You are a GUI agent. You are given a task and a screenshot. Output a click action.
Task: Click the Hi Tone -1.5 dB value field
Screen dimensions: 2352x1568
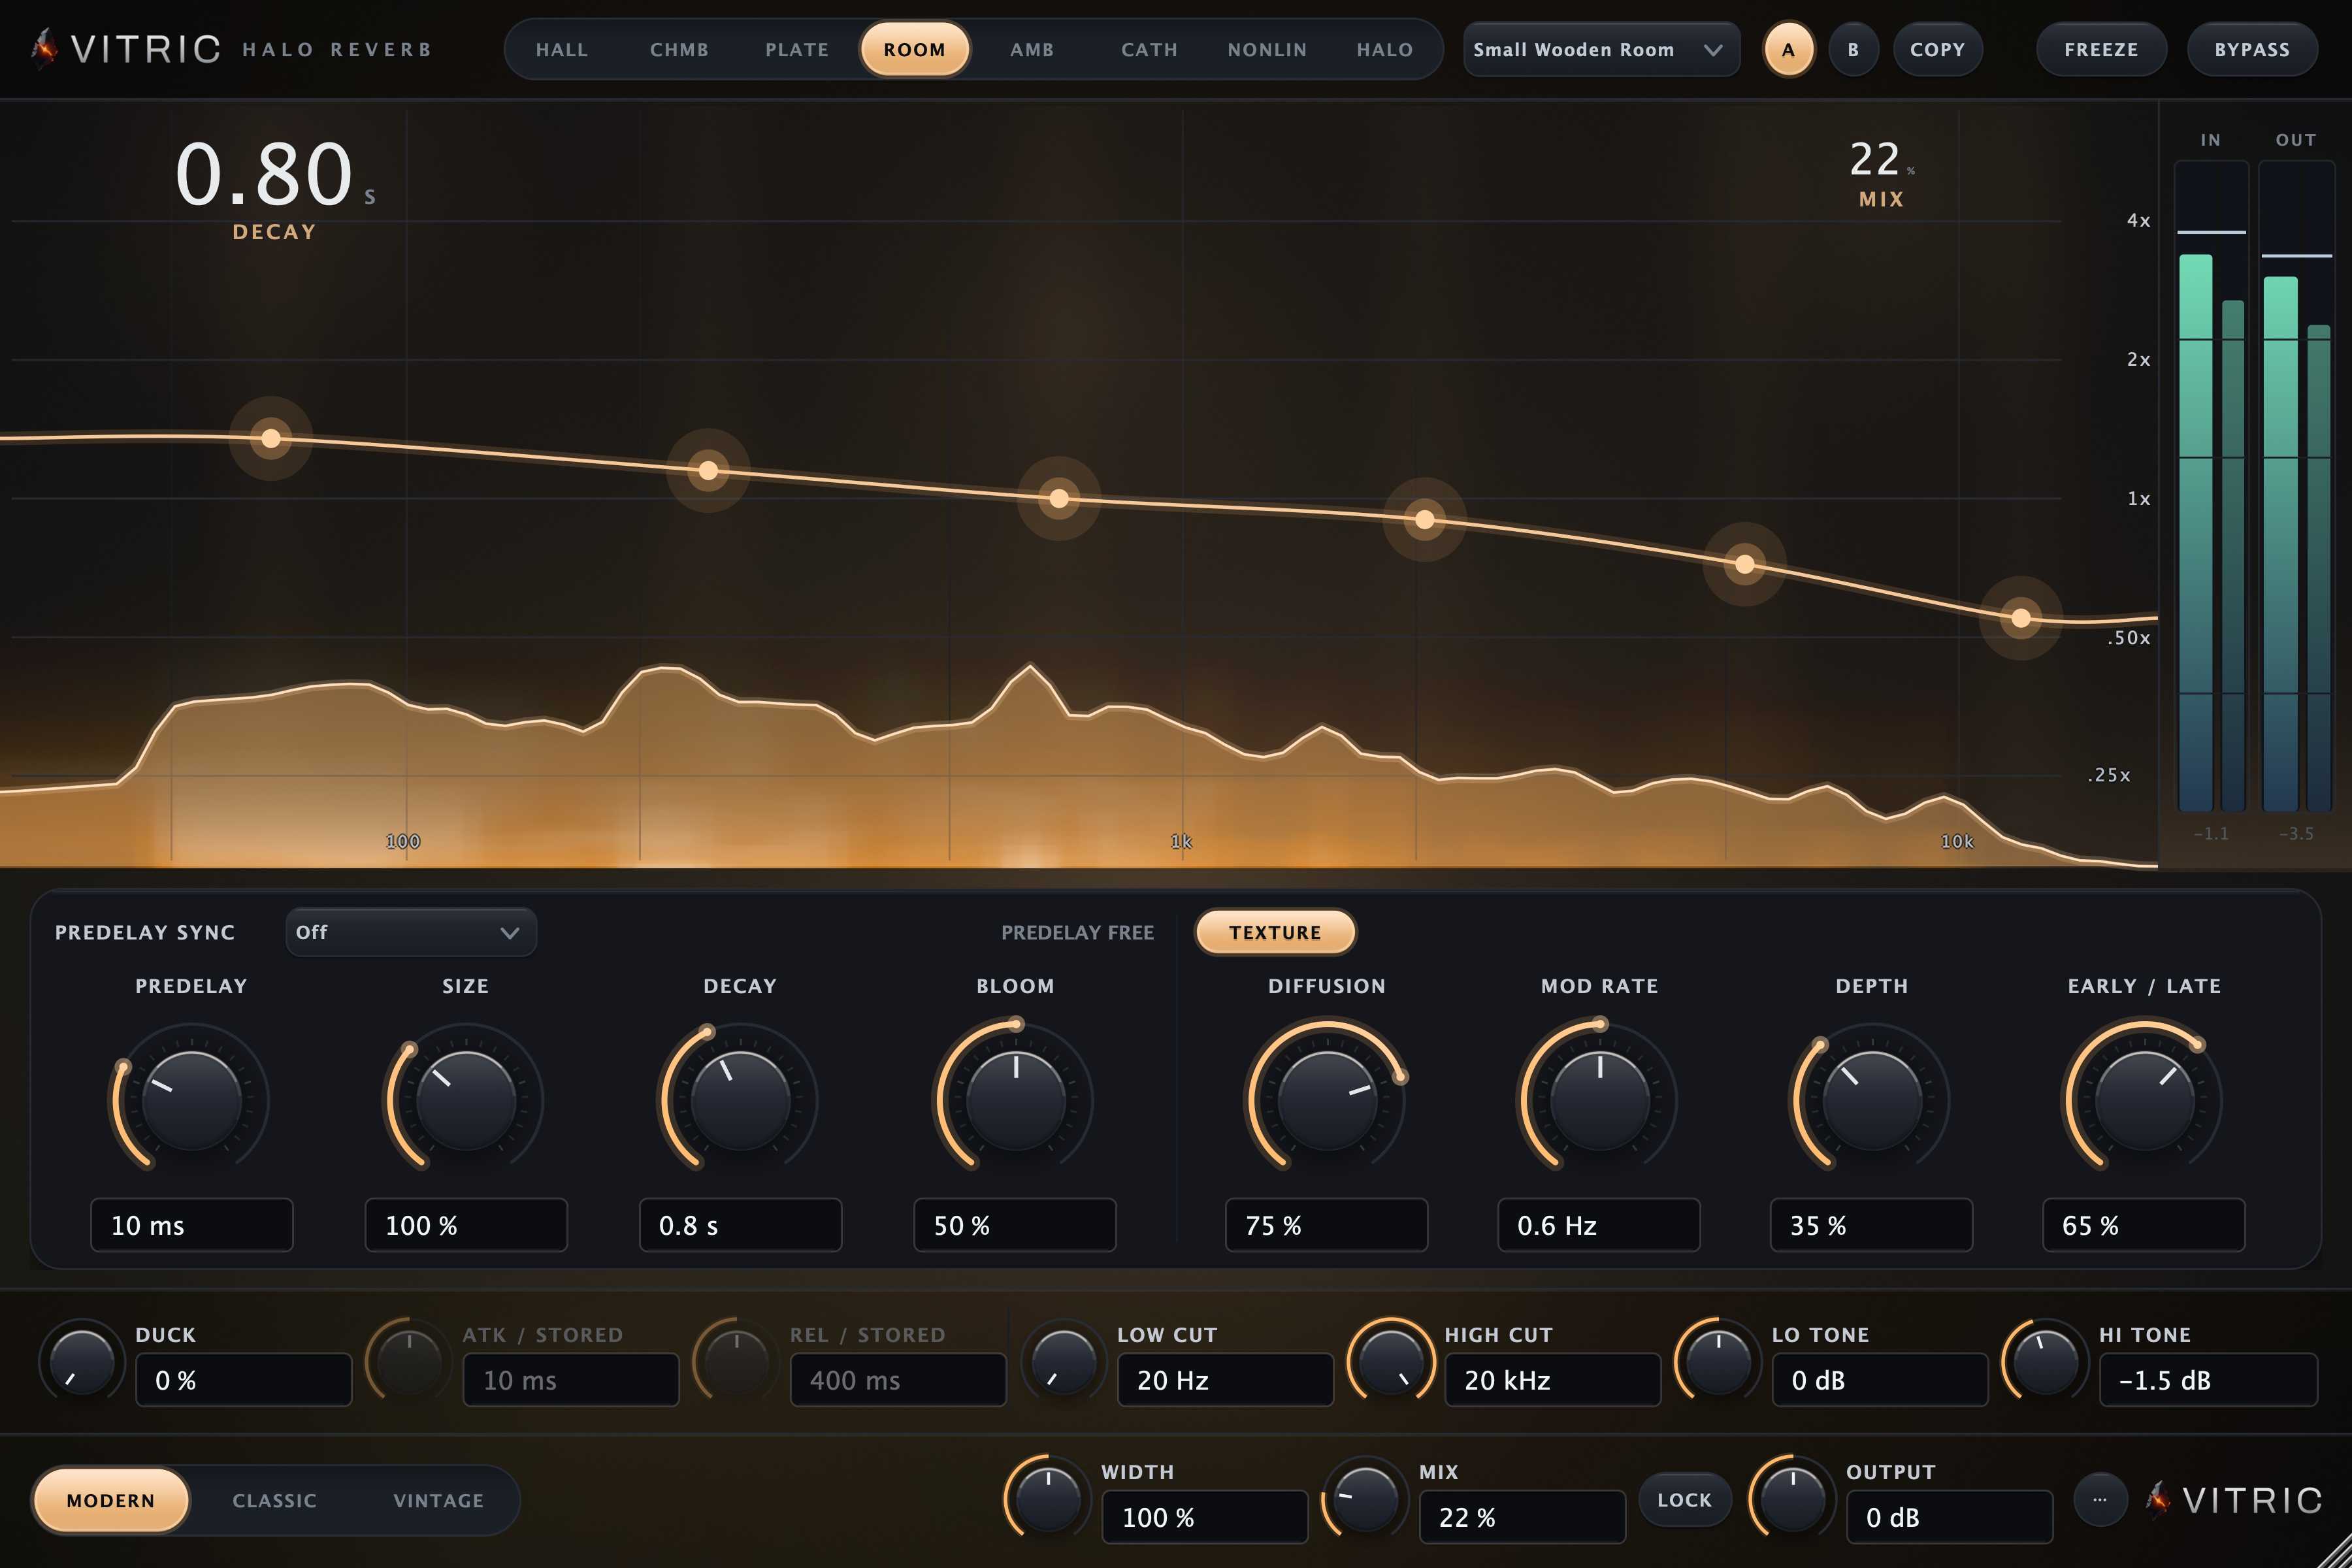2208,1380
